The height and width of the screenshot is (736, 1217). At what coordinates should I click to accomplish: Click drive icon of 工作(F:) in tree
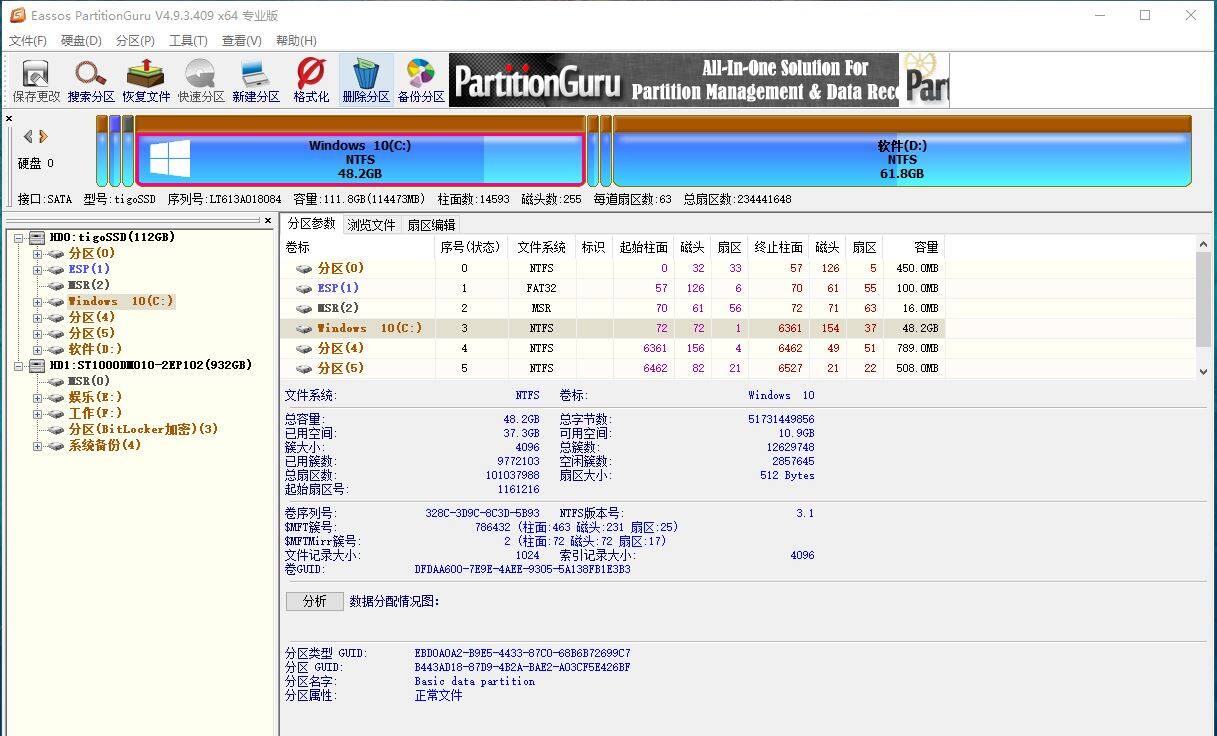tap(57, 413)
